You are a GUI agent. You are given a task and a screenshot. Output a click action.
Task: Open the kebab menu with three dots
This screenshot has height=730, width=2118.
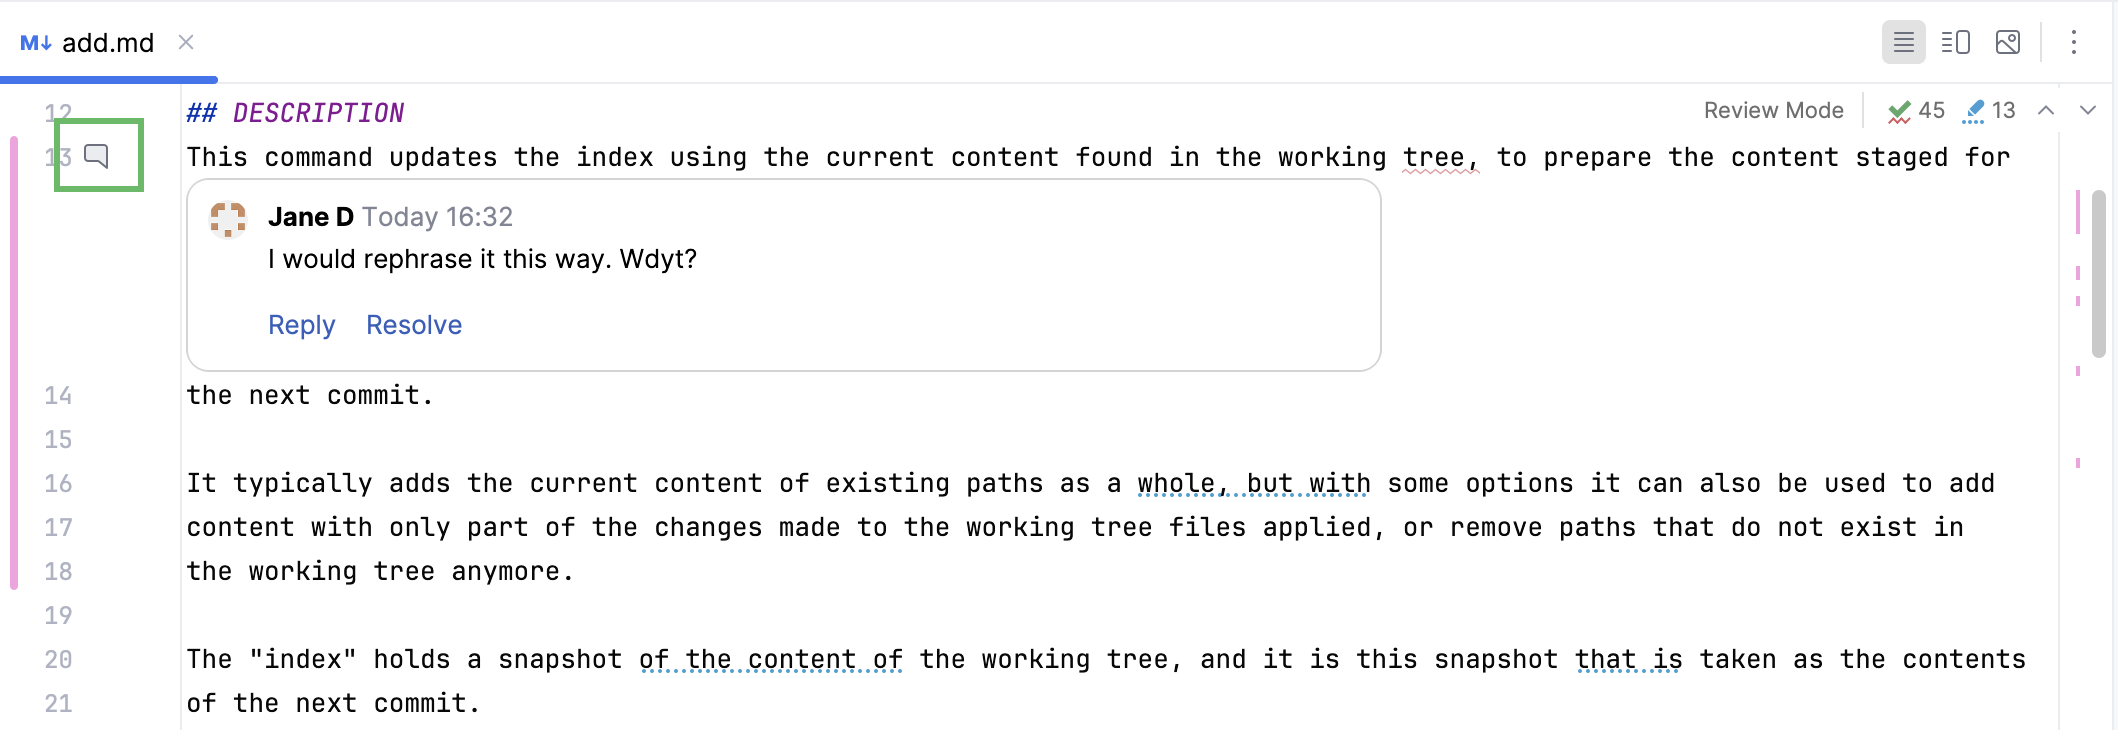[2072, 42]
